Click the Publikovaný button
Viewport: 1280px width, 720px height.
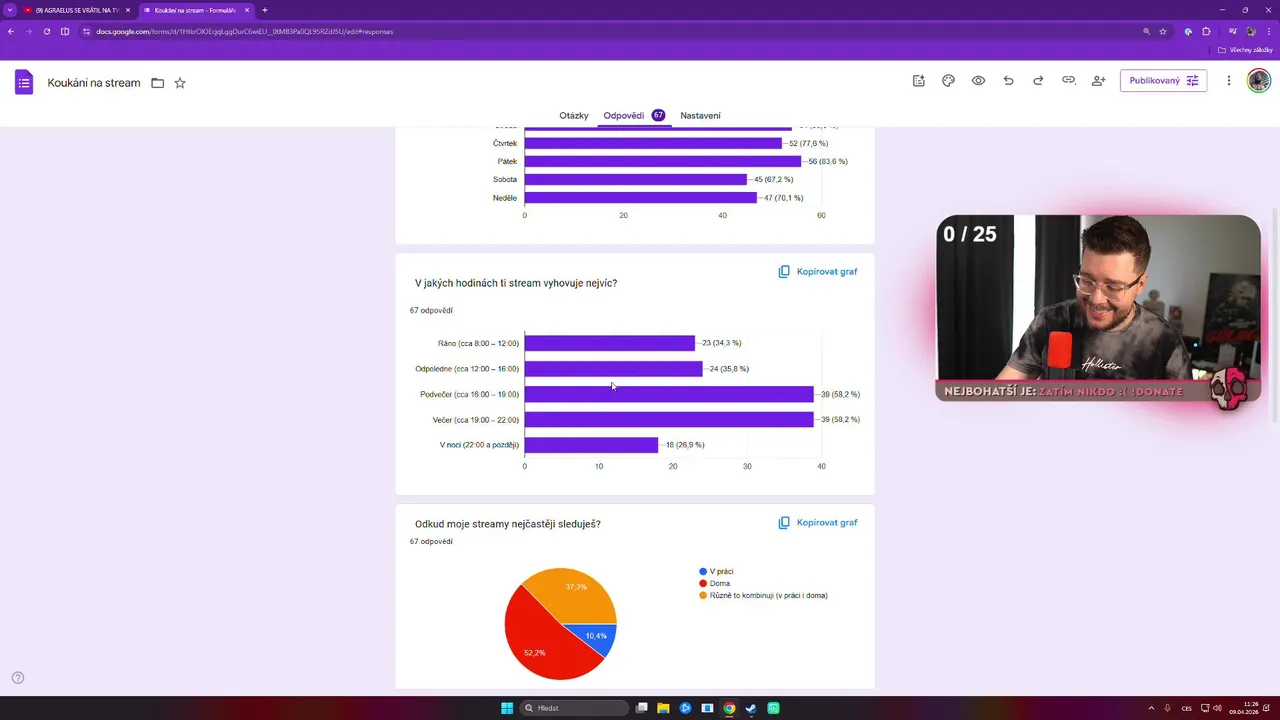(1163, 81)
